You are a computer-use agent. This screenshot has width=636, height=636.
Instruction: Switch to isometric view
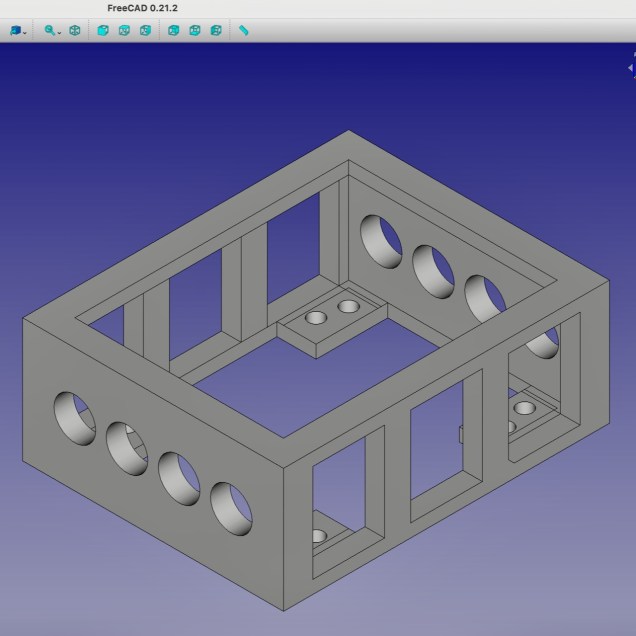[75, 31]
